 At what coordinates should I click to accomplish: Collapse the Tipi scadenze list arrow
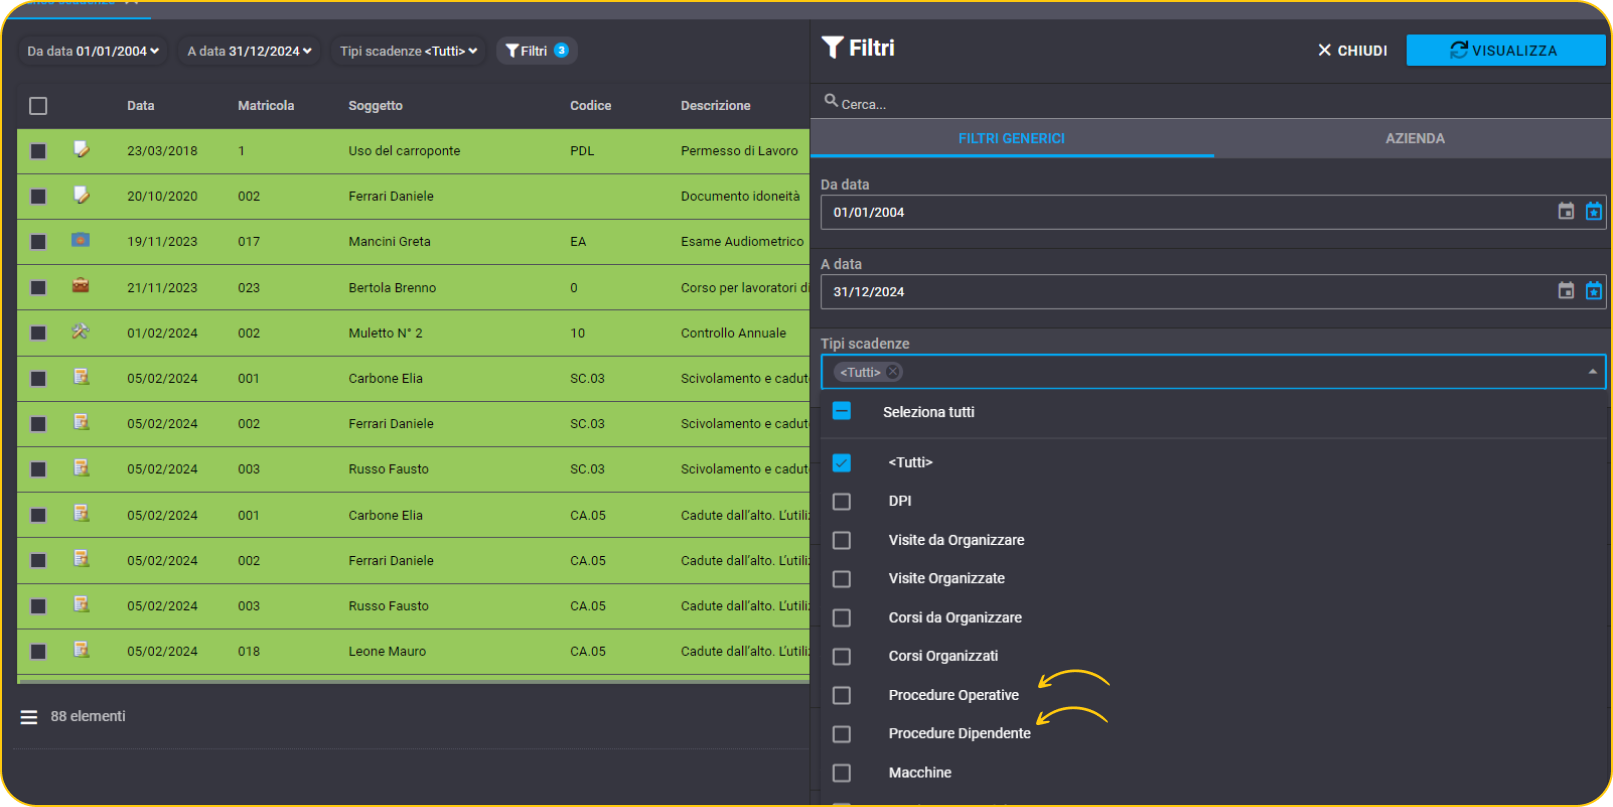pyautogui.click(x=1592, y=372)
